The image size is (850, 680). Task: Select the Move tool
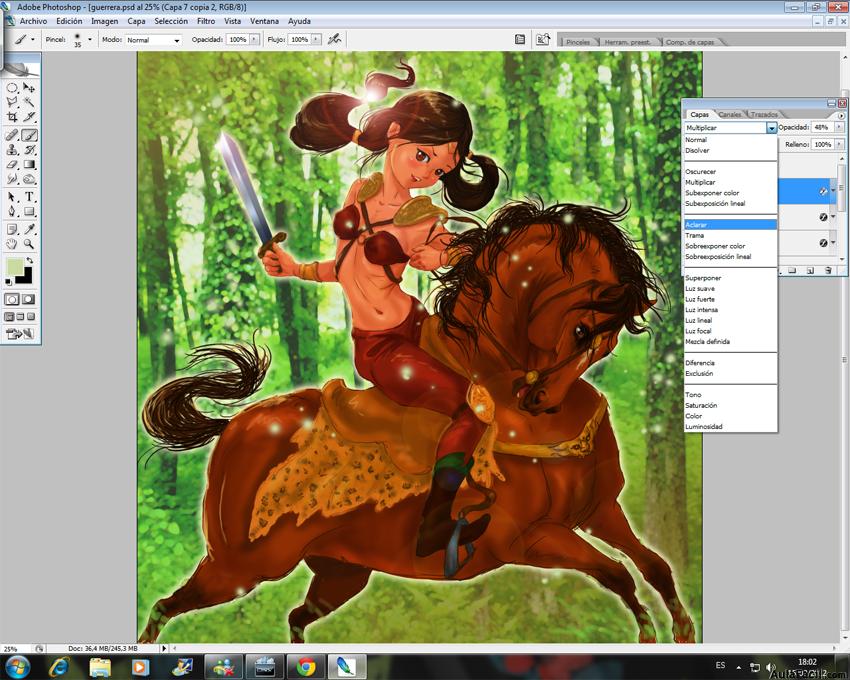tap(29, 87)
